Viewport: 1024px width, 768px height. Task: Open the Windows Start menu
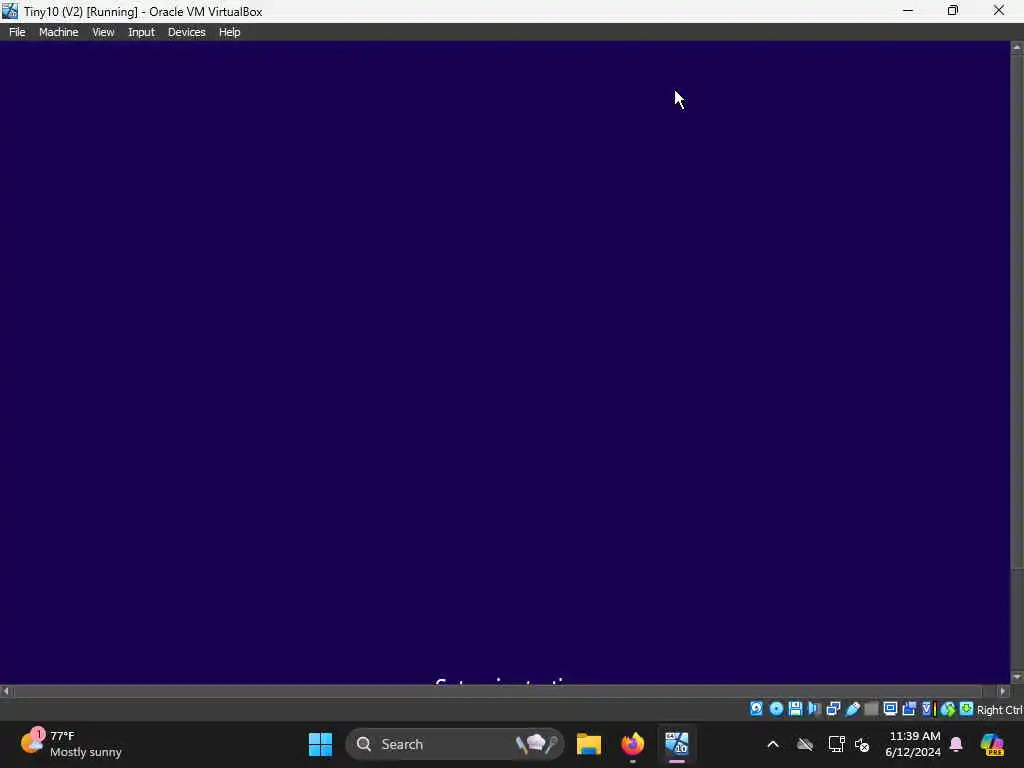[320, 744]
